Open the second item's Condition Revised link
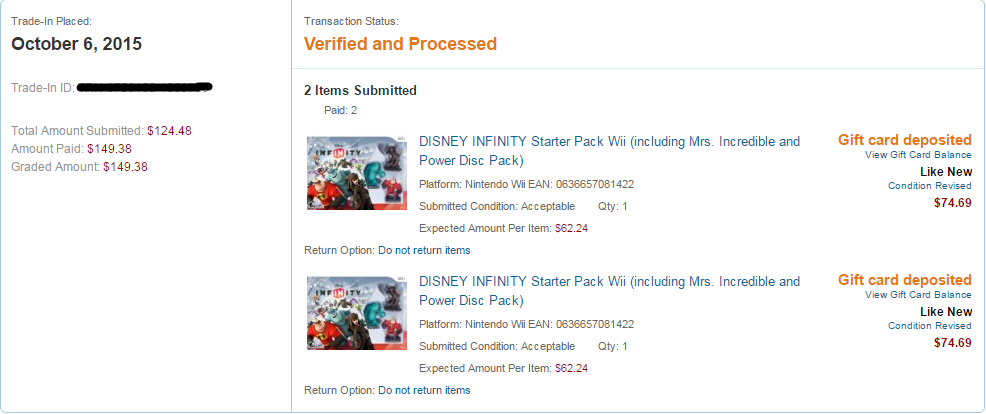The image size is (986, 414). coord(929,326)
